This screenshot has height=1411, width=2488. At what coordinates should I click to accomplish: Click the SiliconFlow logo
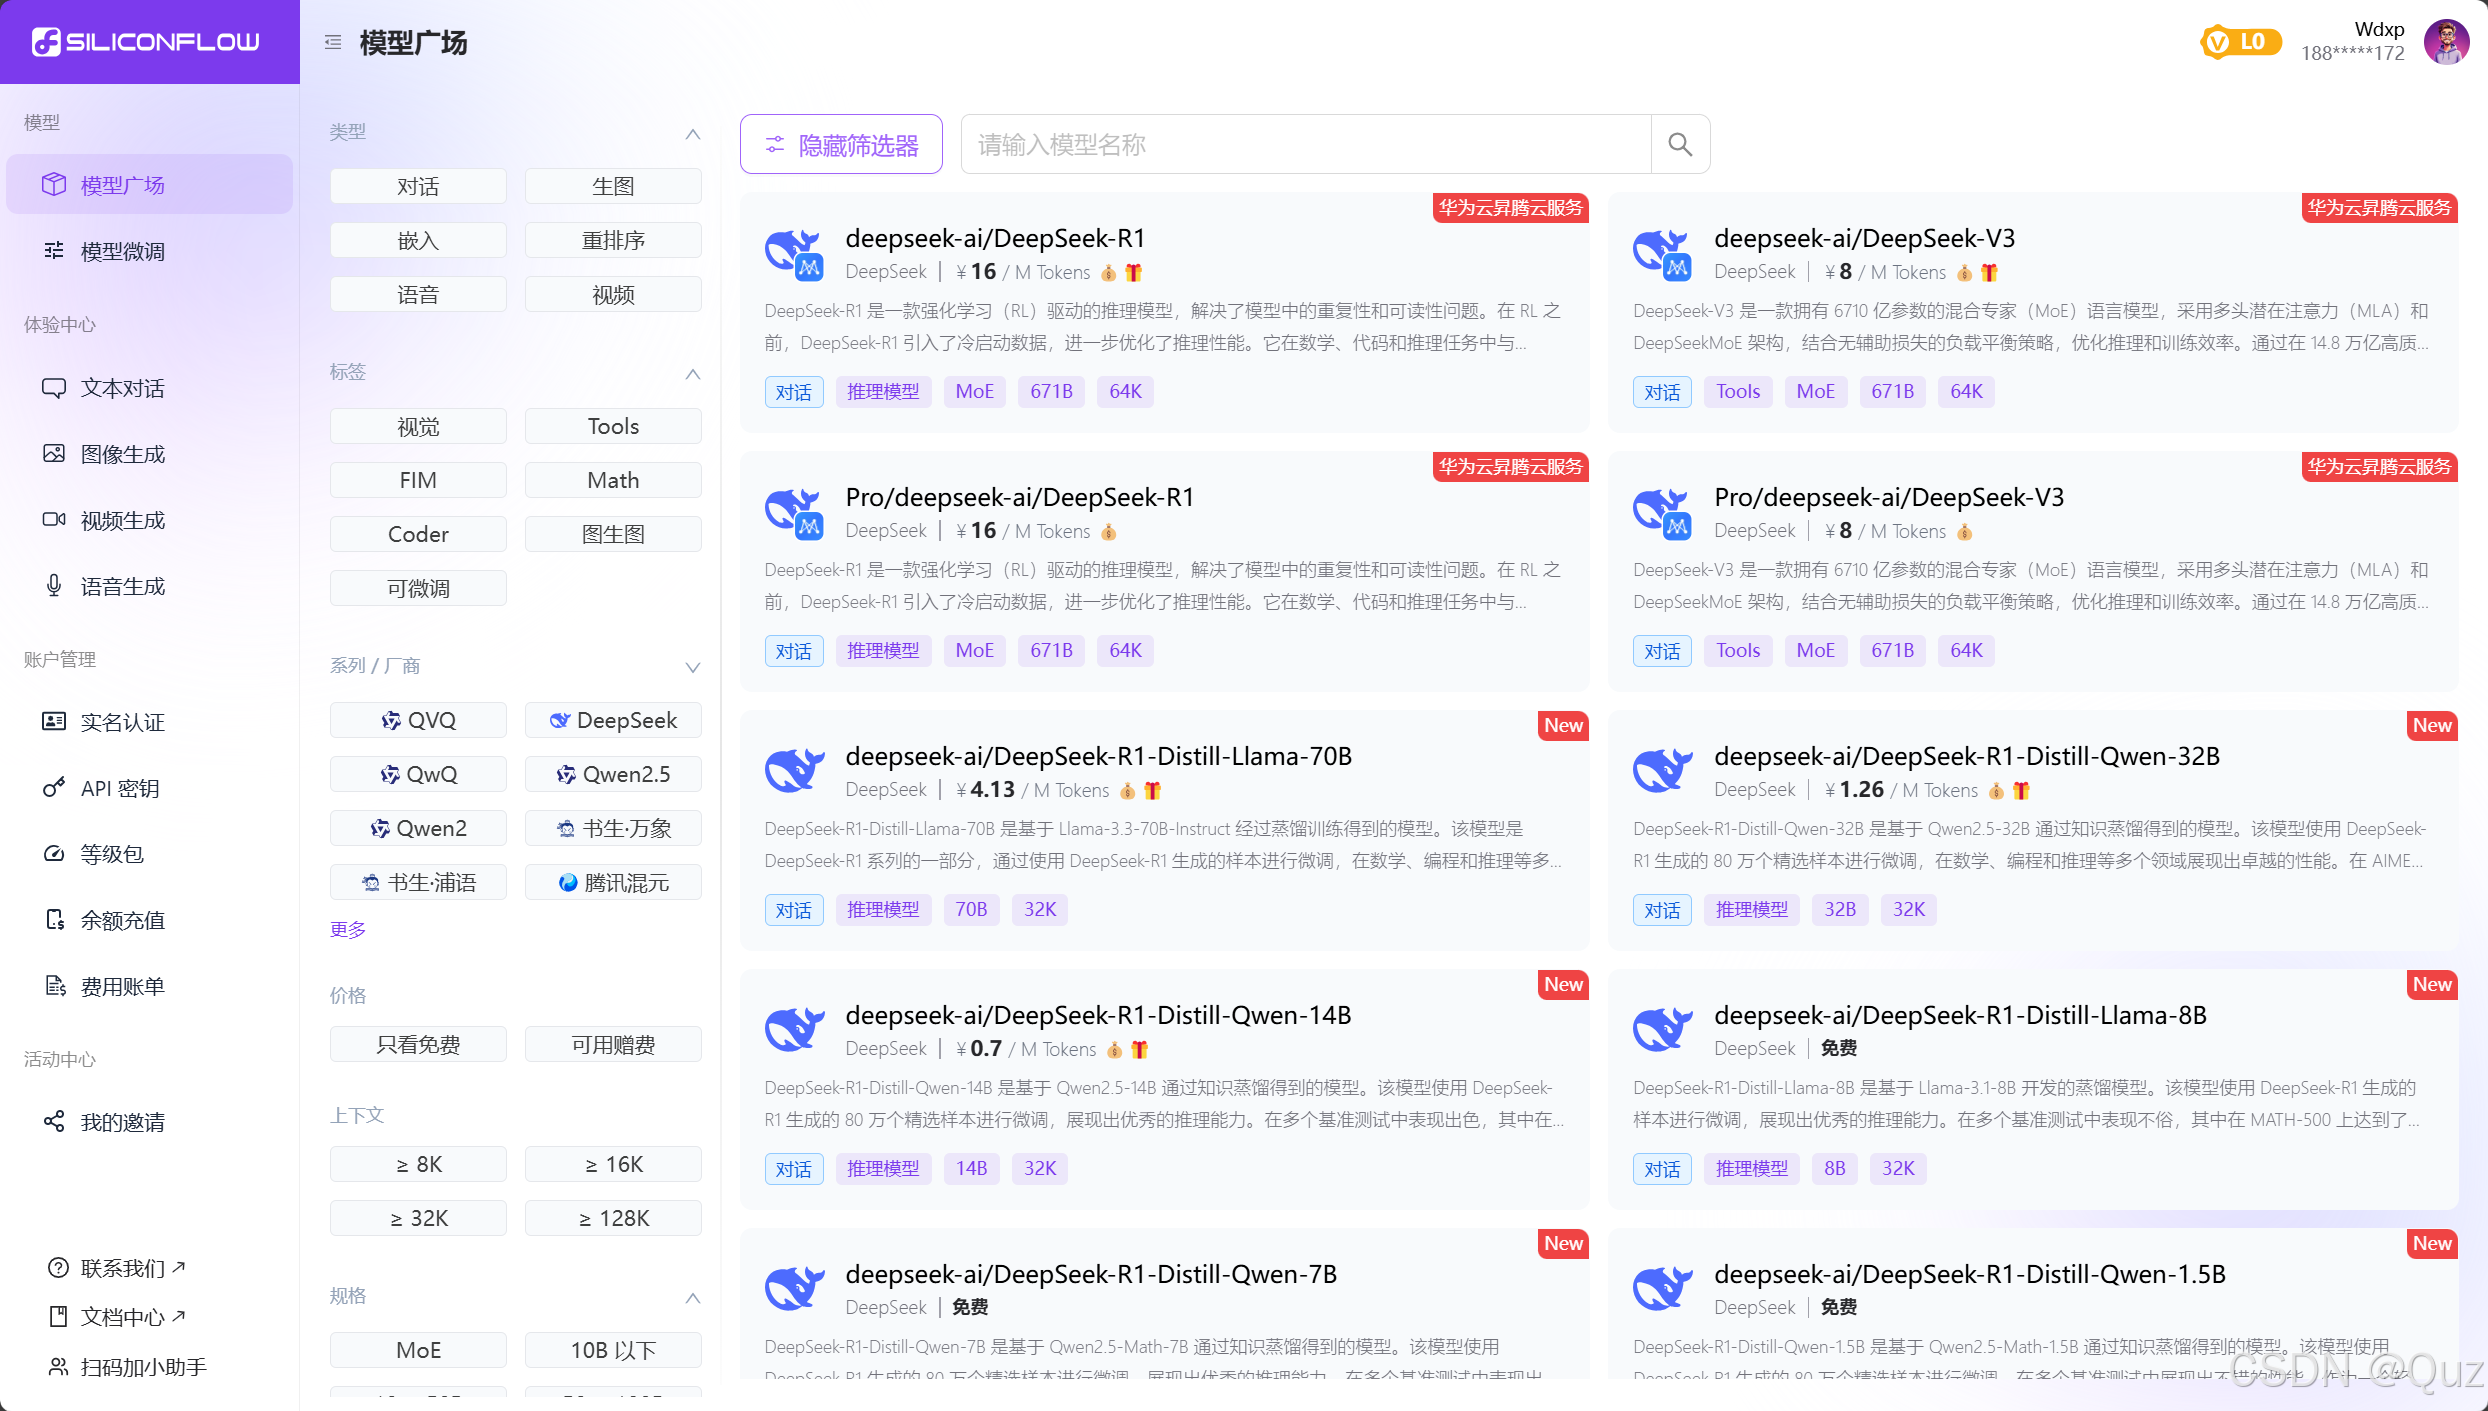coord(146,42)
